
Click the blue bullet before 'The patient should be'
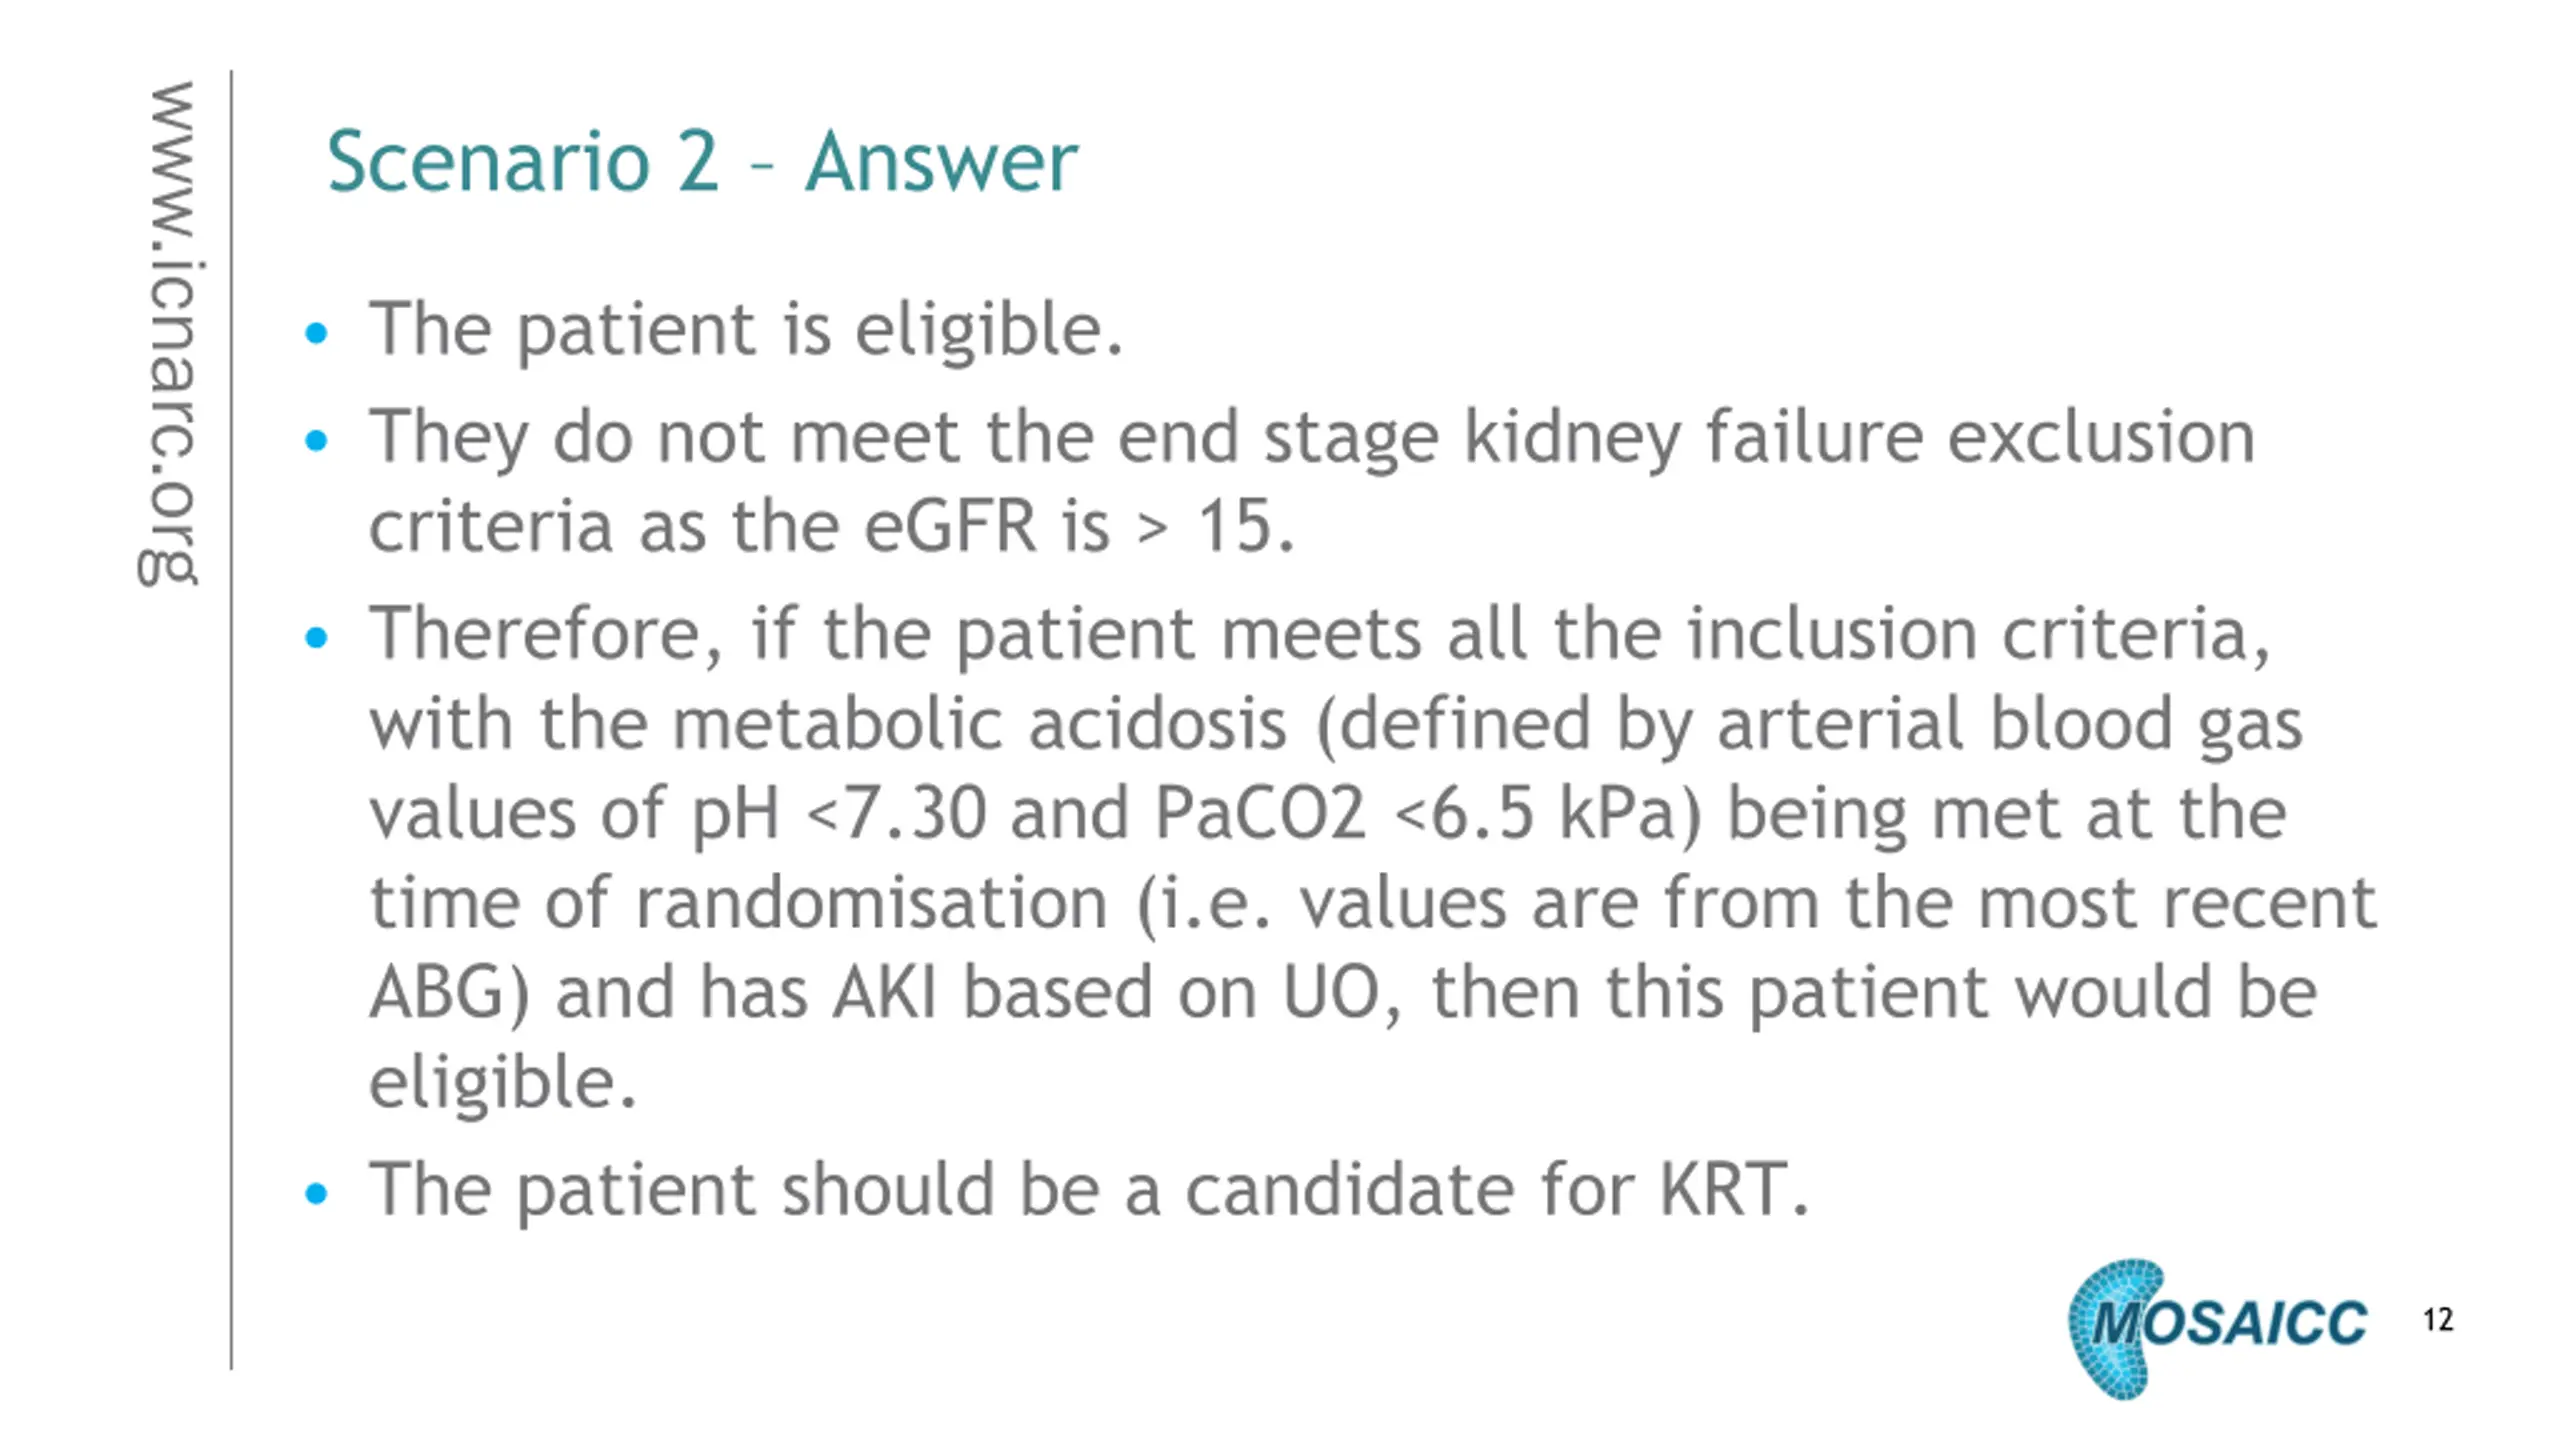point(316,1193)
